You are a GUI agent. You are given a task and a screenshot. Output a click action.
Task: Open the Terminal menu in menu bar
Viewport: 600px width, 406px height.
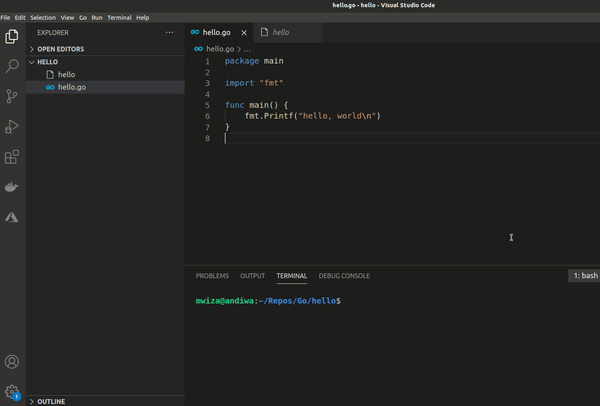point(119,18)
